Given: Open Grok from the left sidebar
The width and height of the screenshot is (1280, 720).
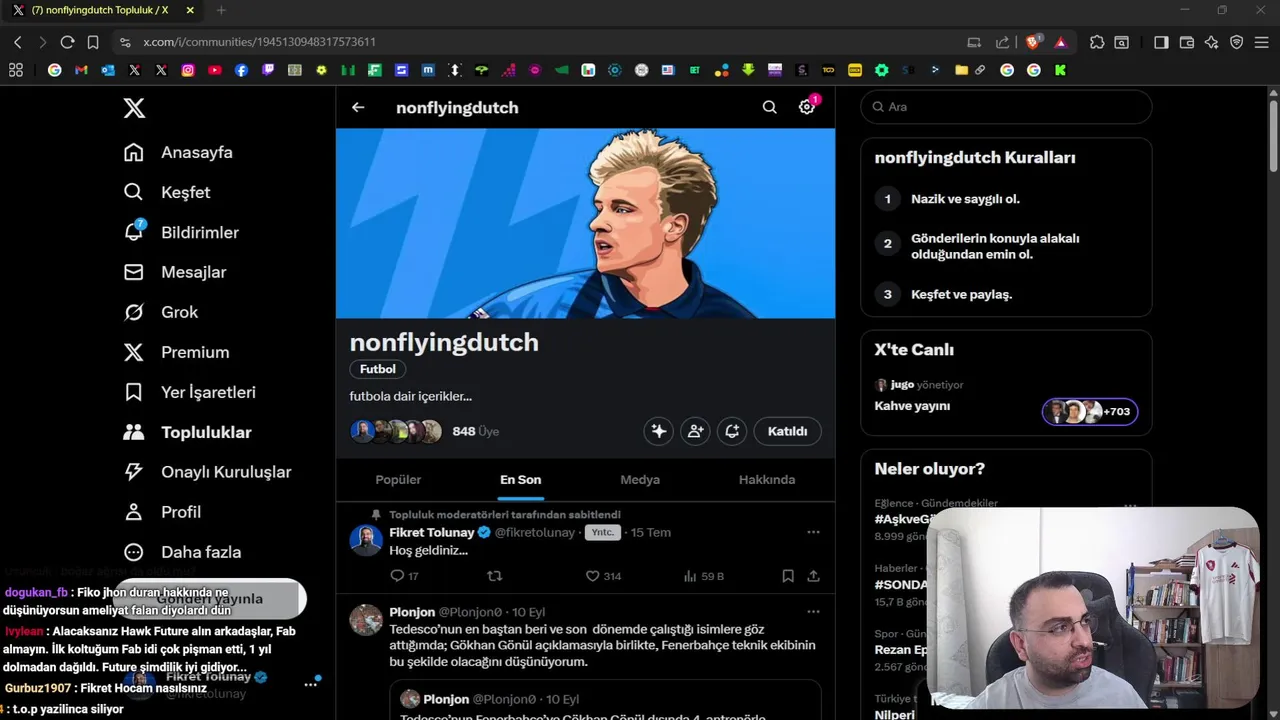Looking at the screenshot, I should pos(161,312).
